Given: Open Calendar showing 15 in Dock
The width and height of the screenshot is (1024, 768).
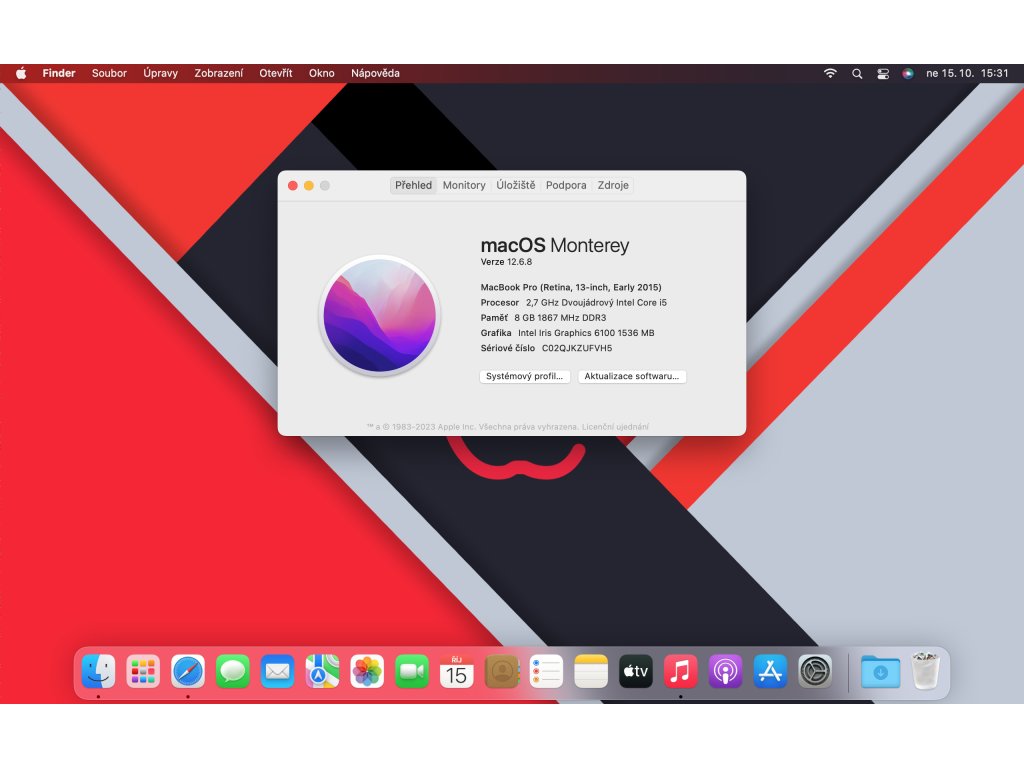Looking at the screenshot, I should coord(456,671).
